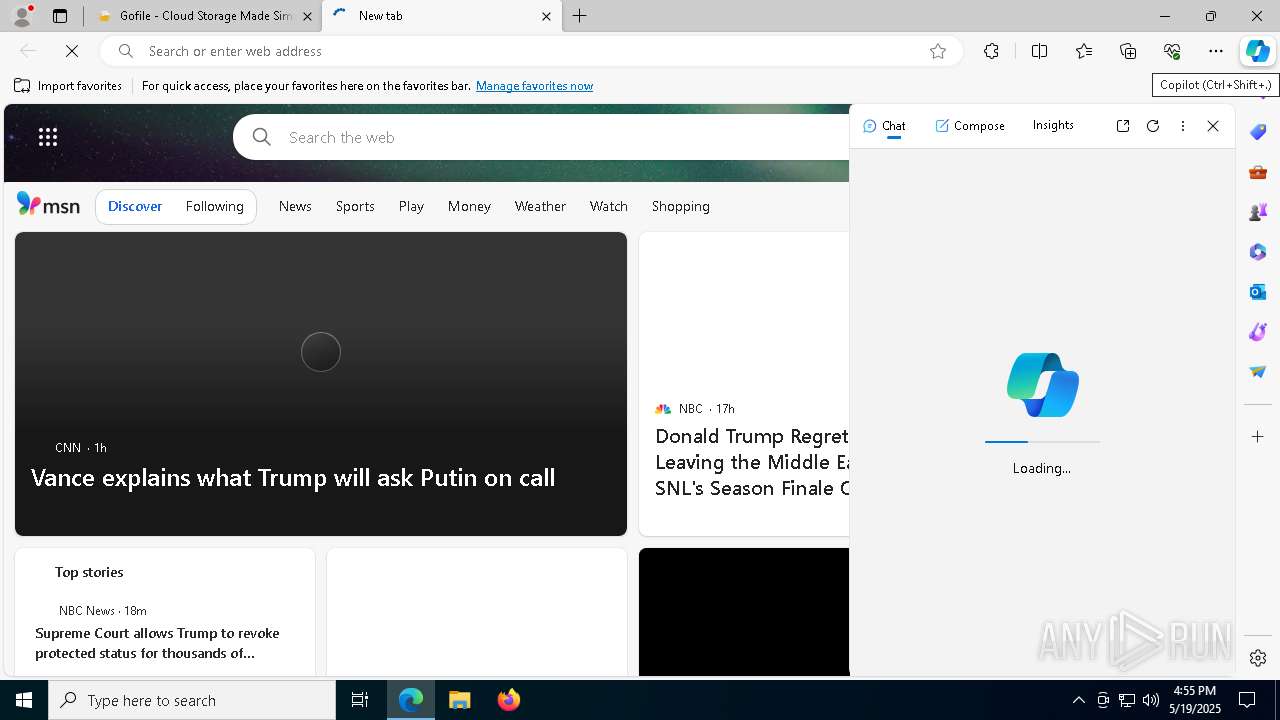Open a new tab with plus button
This screenshot has height=720, width=1280.
(580, 16)
